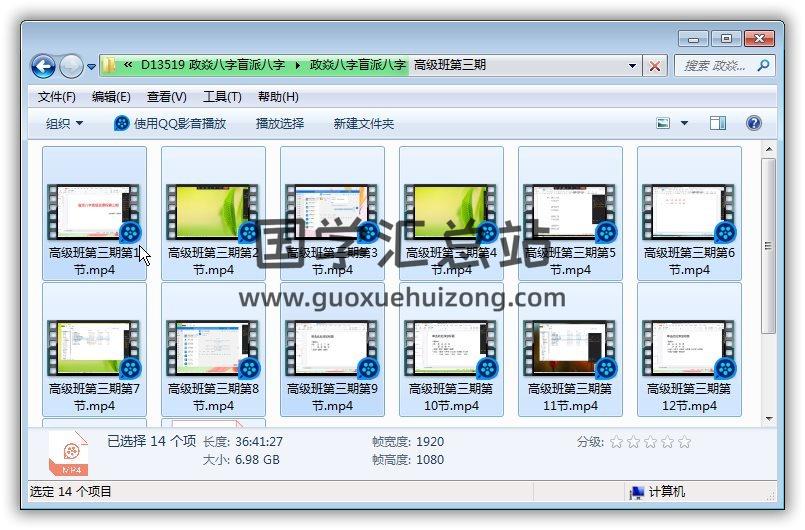The image size is (805, 530).
Task: Open the 组织 dropdown
Action: click(64, 123)
